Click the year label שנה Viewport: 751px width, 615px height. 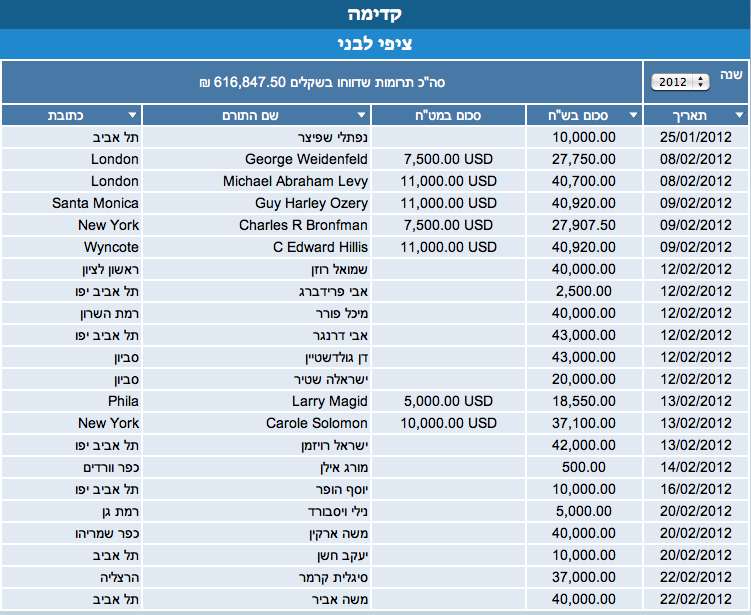click(x=731, y=75)
